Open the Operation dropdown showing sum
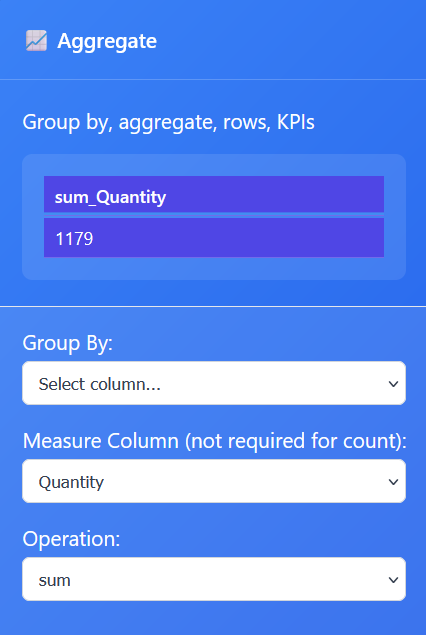The height and width of the screenshot is (635, 426). [214, 579]
